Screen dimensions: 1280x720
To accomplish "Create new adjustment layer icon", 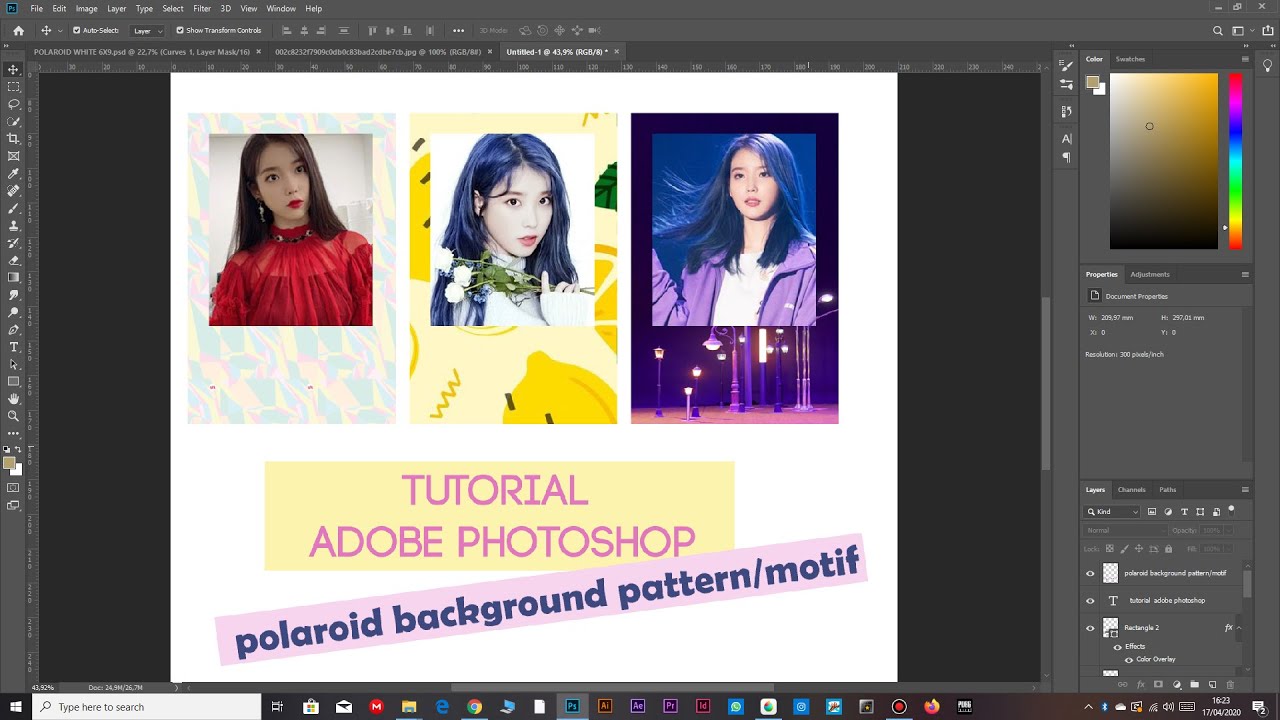I will tap(1177, 684).
